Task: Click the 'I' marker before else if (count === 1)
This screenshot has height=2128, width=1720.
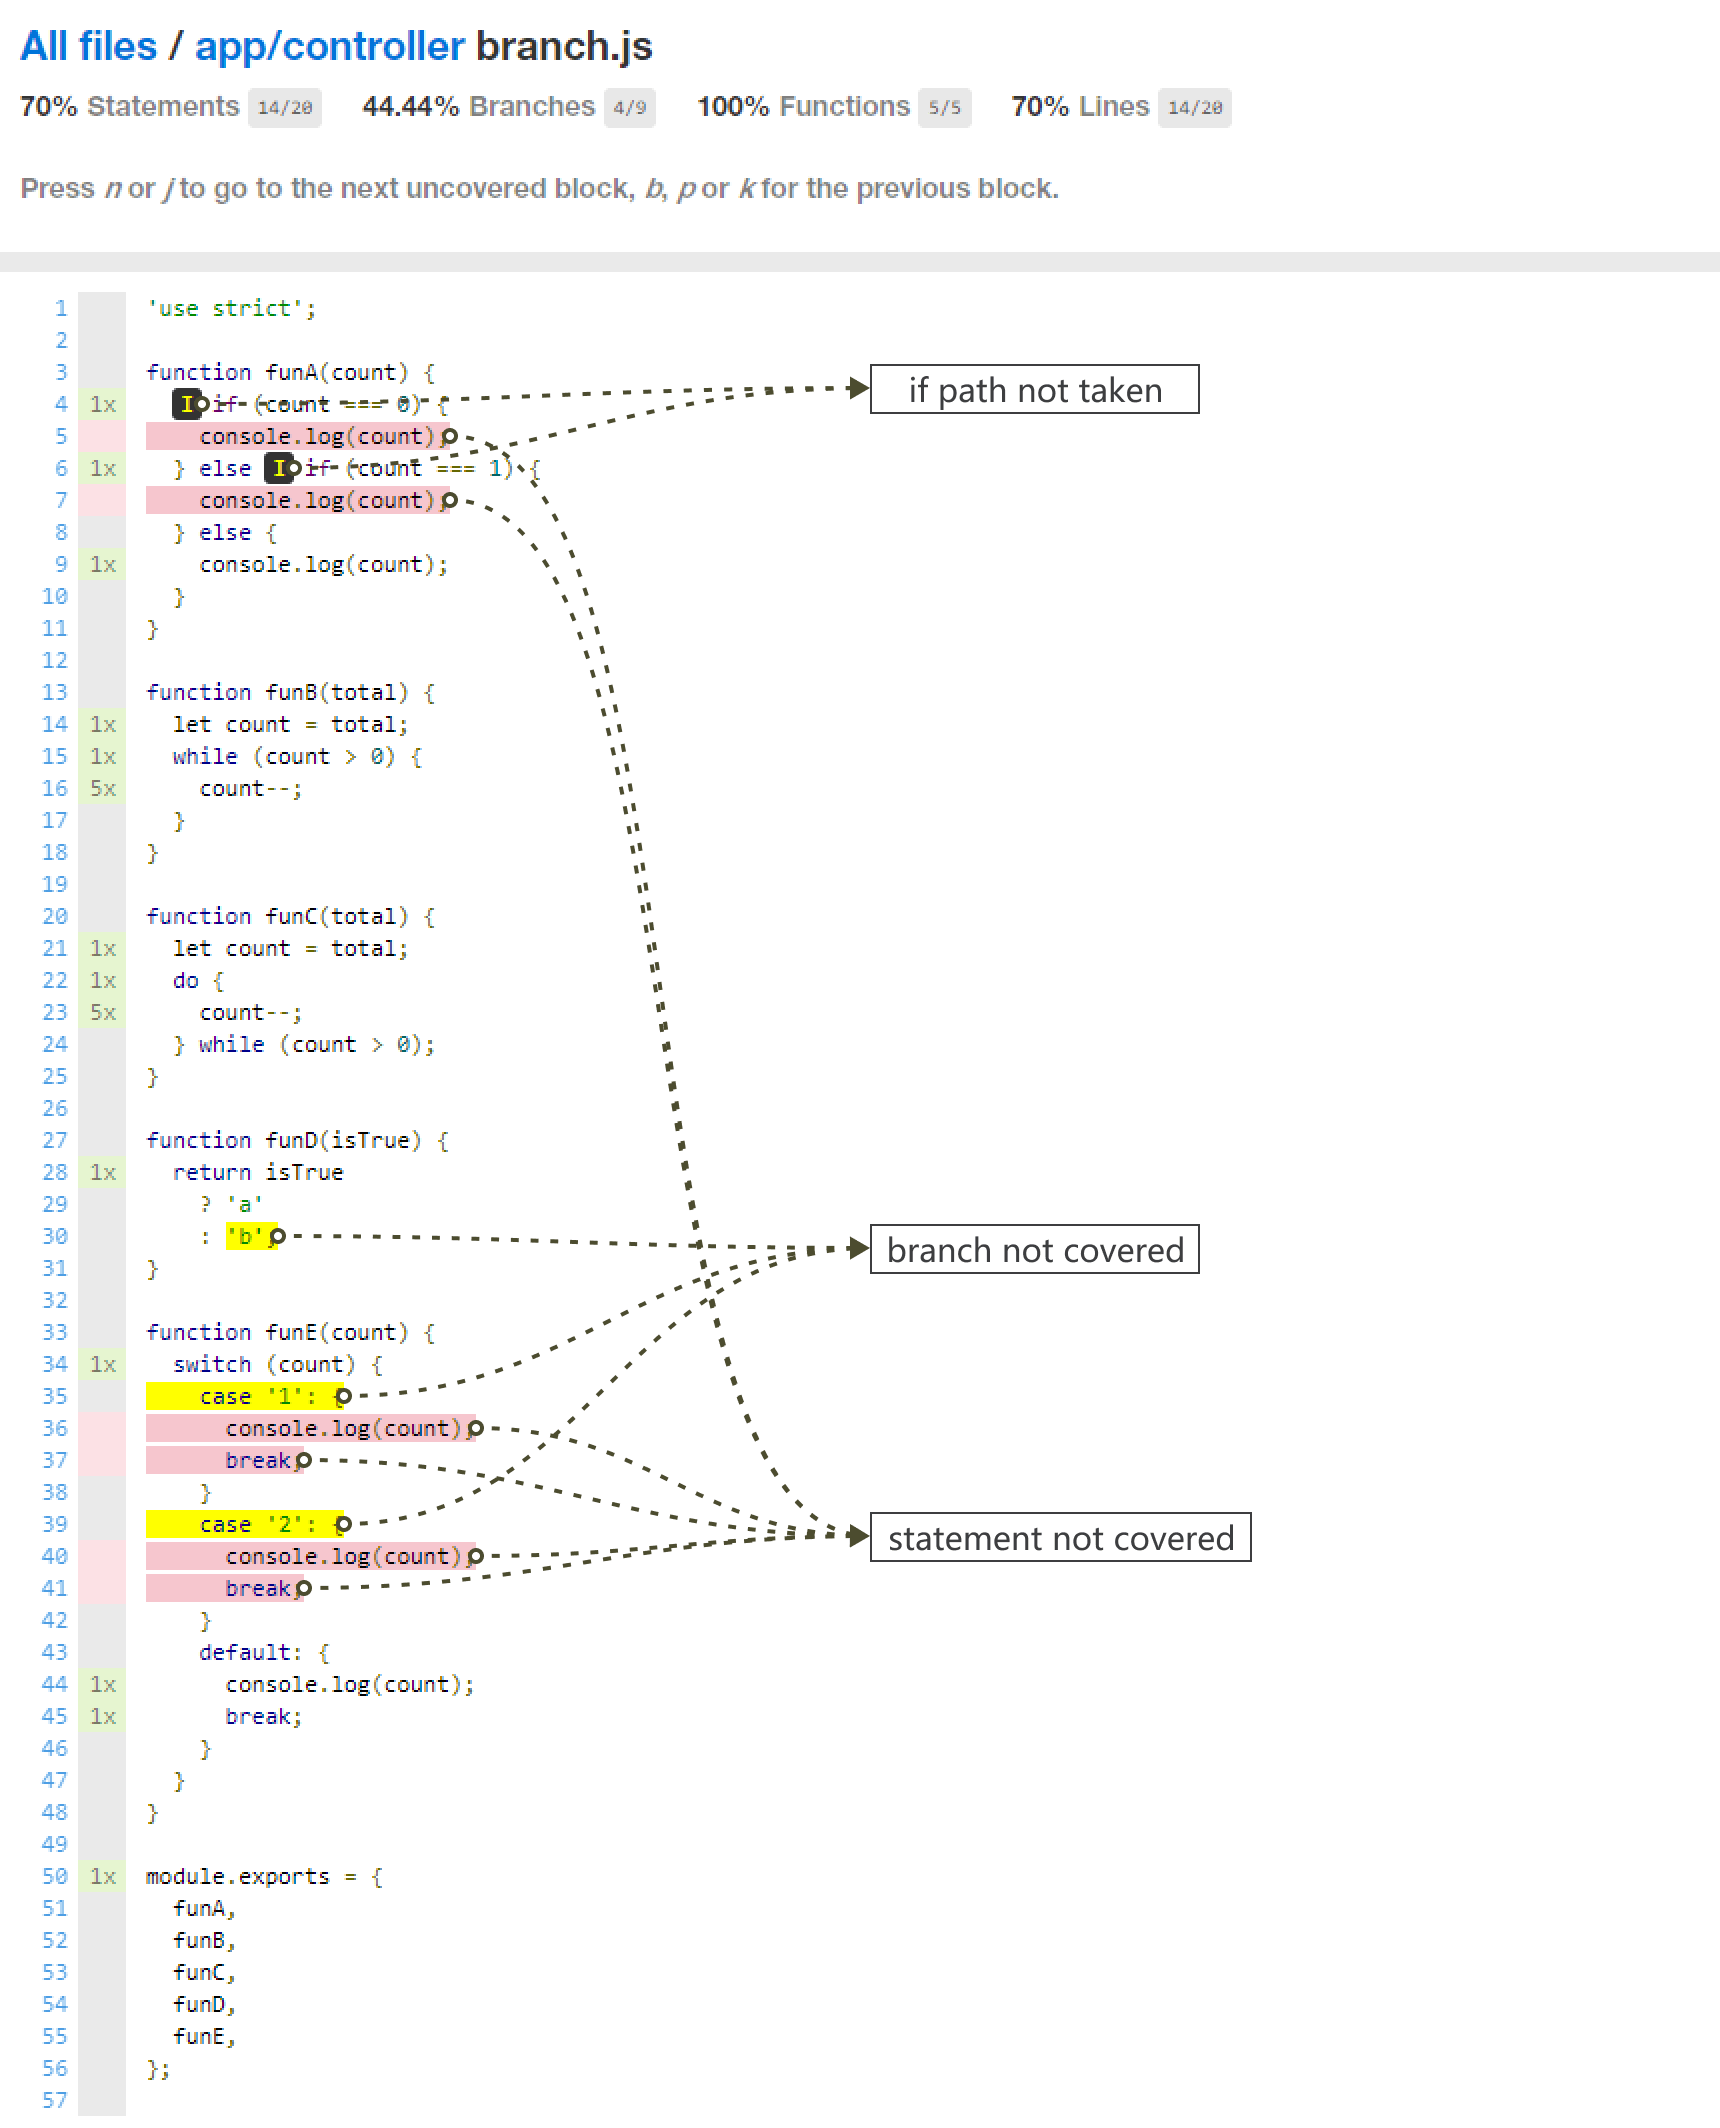Action: (x=279, y=468)
